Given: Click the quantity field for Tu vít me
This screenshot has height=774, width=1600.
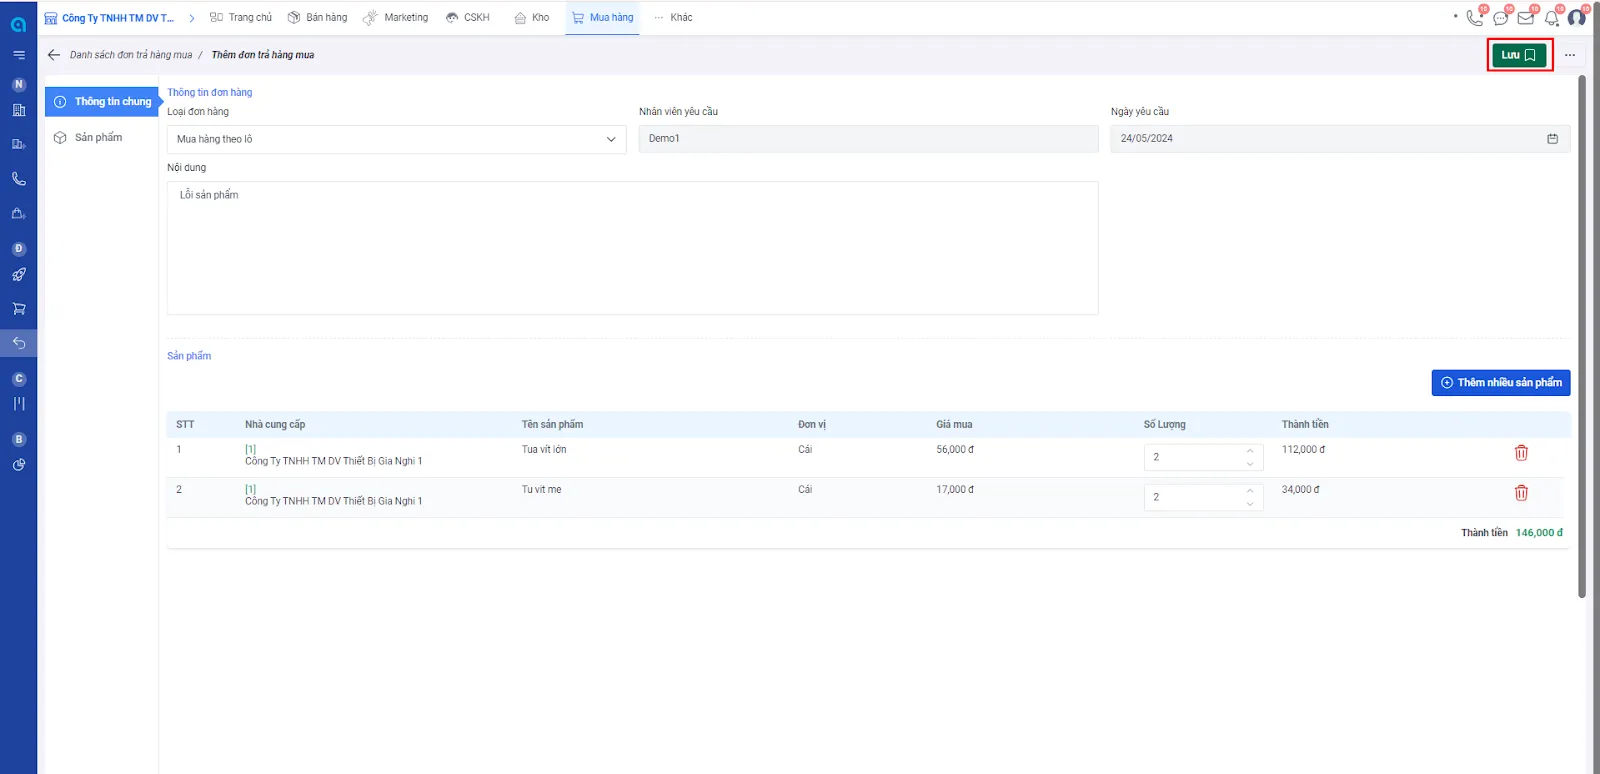Looking at the screenshot, I should (1203, 497).
